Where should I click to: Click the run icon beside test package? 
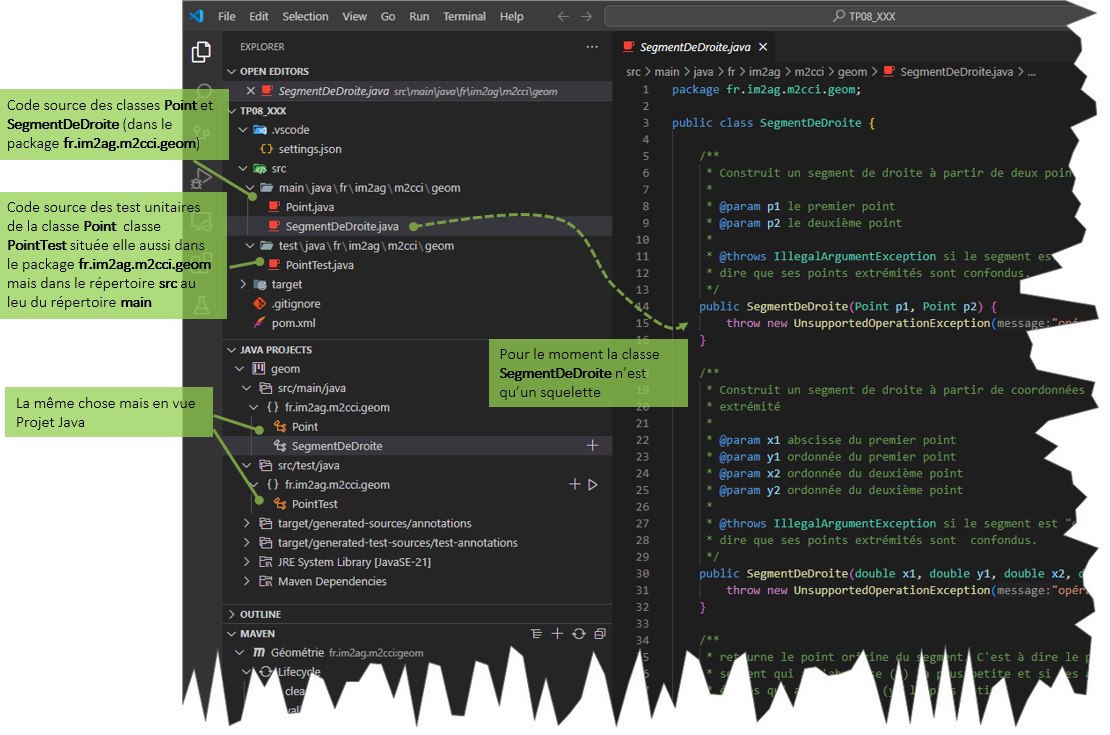coord(593,485)
